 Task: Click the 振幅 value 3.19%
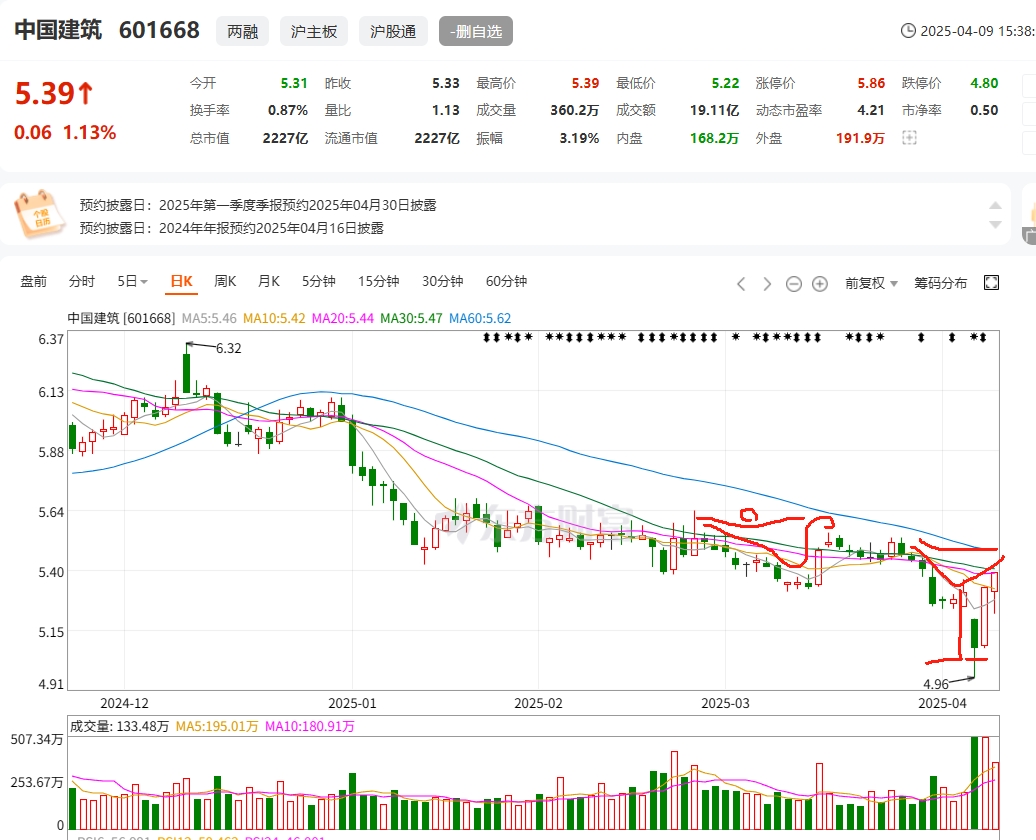[579, 138]
